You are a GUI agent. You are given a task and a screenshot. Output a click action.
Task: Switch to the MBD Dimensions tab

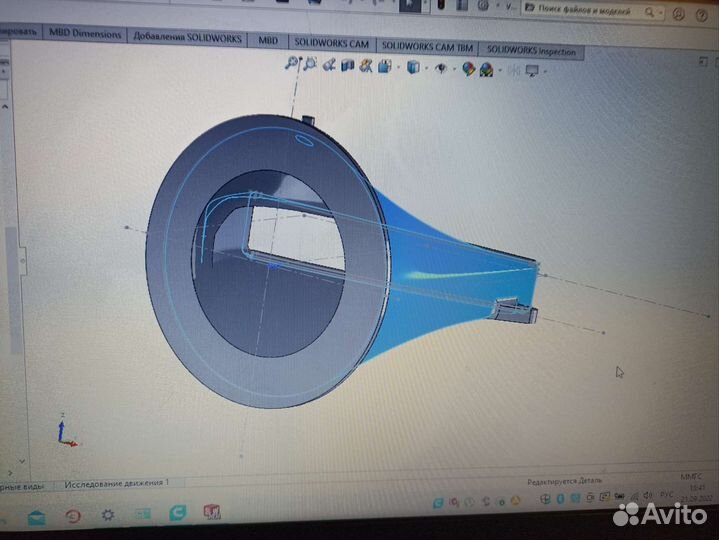tap(84, 35)
